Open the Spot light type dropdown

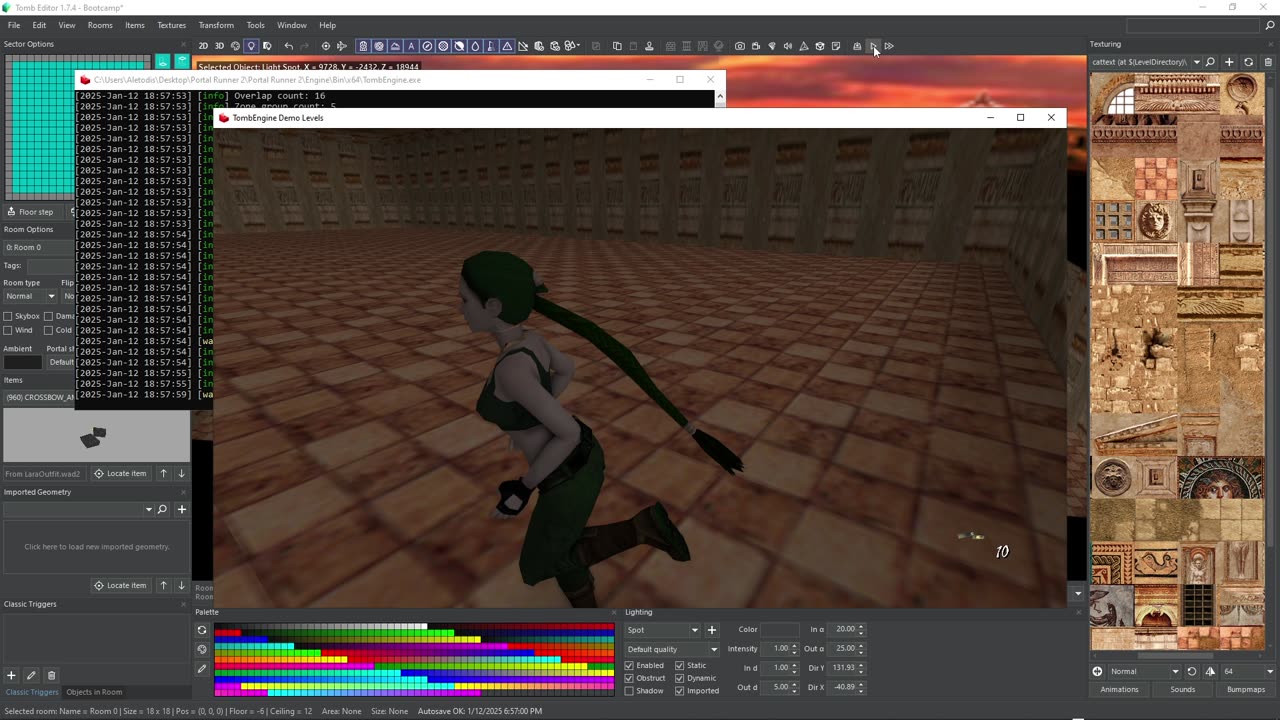[662, 630]
